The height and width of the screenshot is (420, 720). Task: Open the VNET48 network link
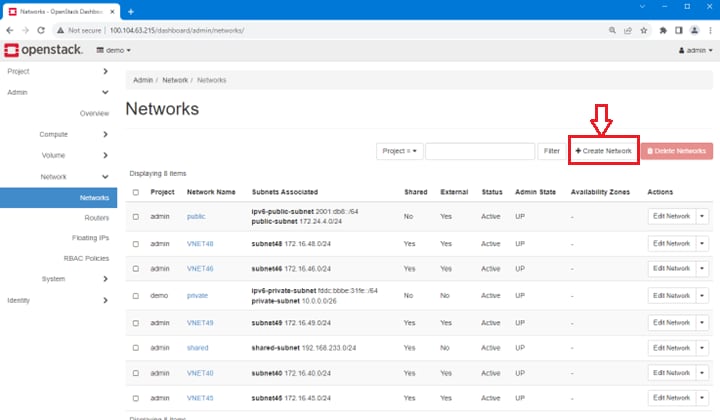point(200,244)
